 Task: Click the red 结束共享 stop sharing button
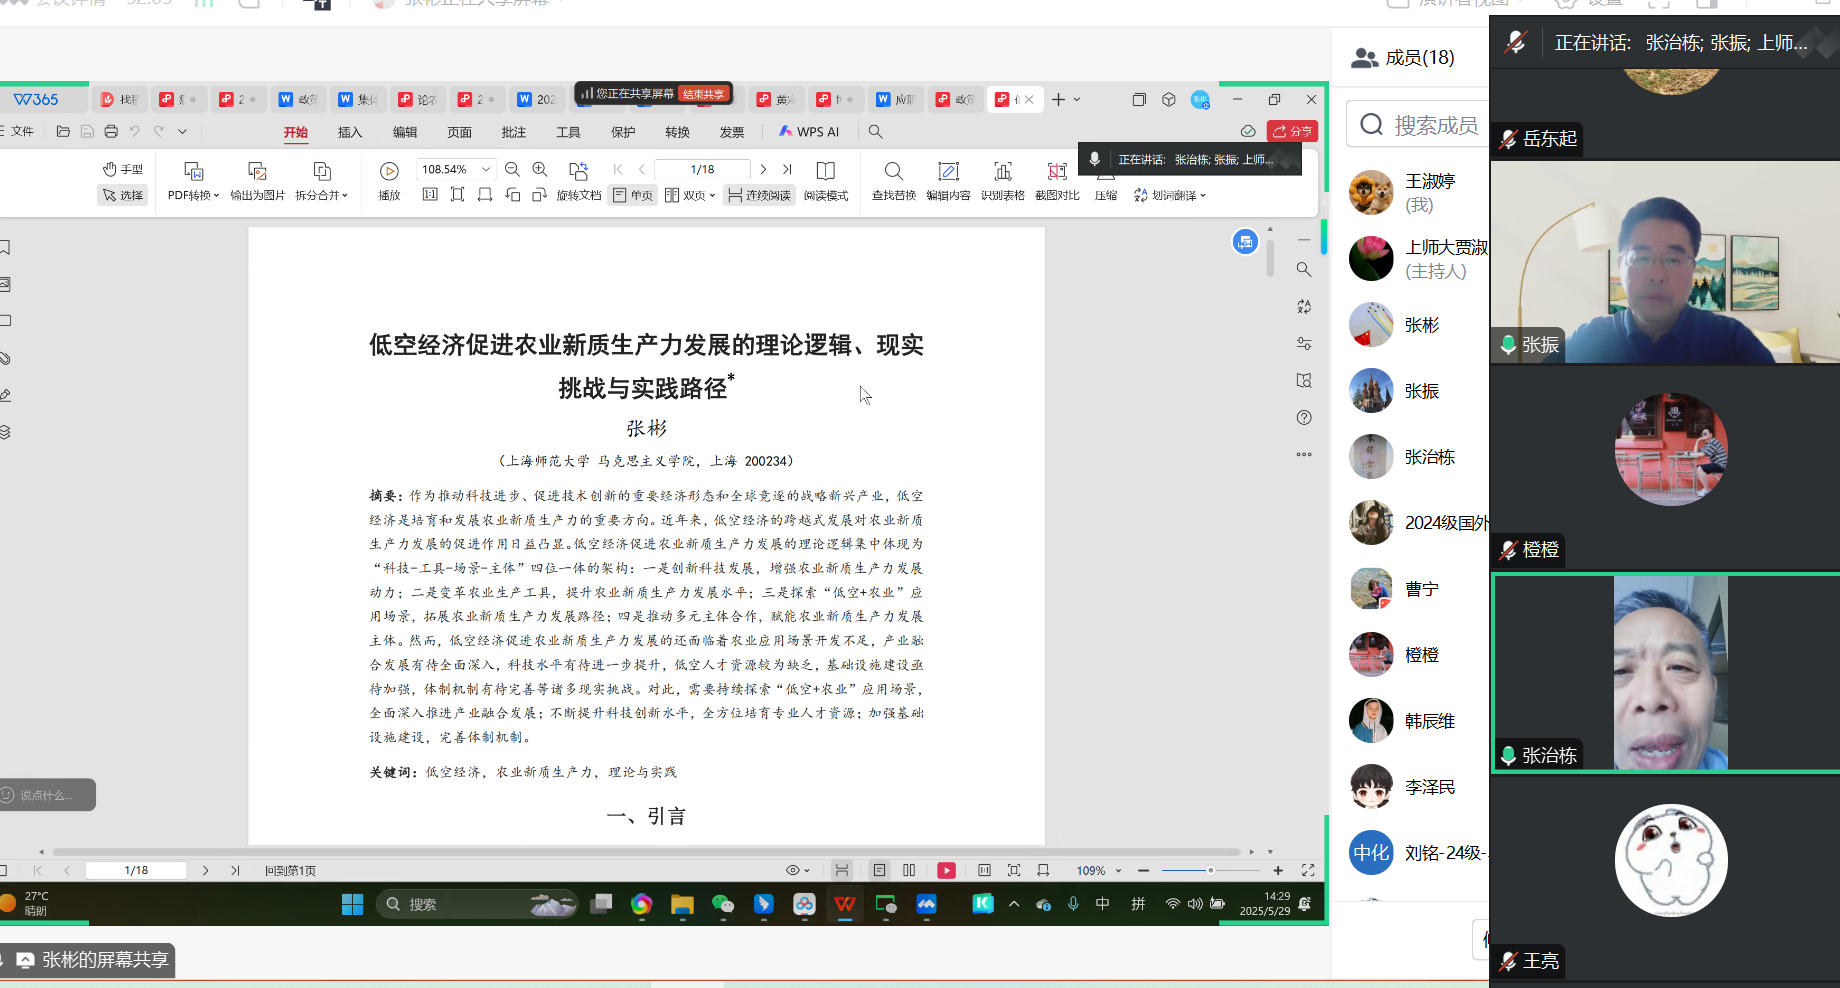click(x=704, y=94)
